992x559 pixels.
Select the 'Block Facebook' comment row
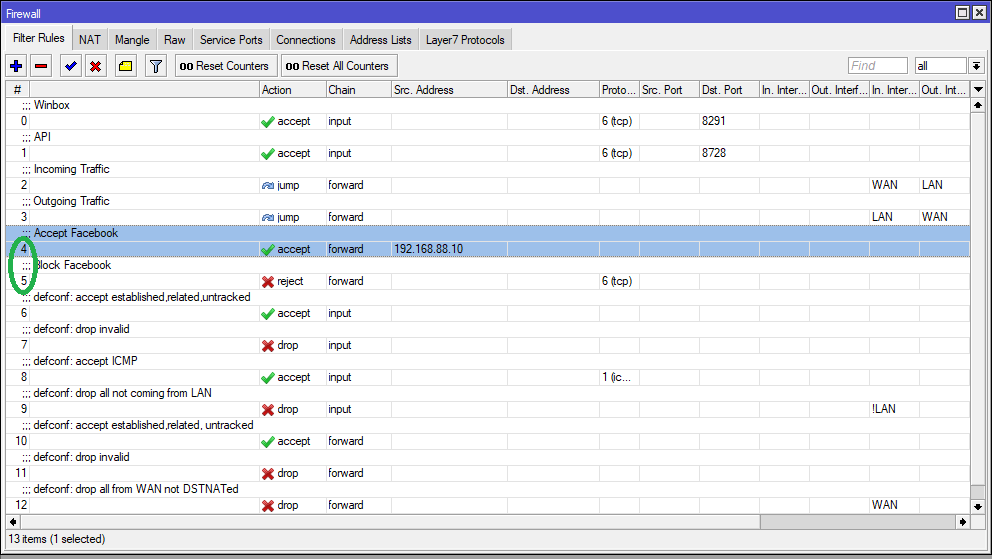pos(487,266)
